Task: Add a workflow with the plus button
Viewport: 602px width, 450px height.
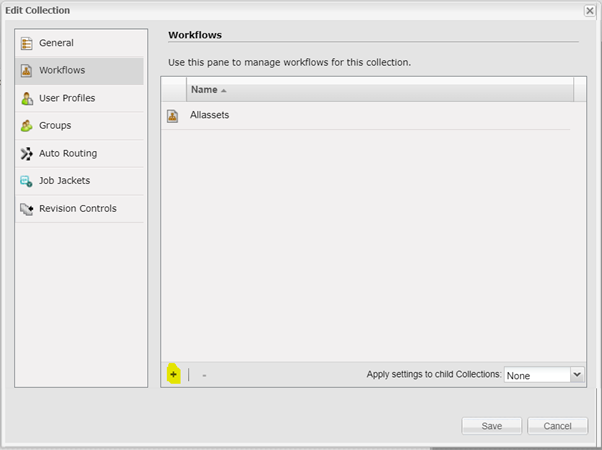Action: 174,374
